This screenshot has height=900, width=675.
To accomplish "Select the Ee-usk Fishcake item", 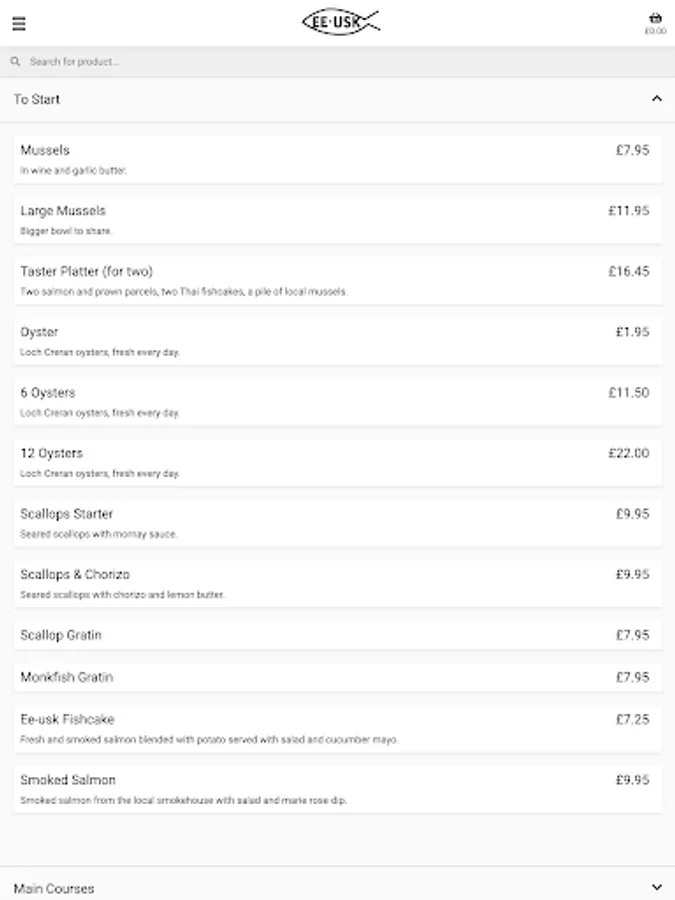I will point(337,728).
